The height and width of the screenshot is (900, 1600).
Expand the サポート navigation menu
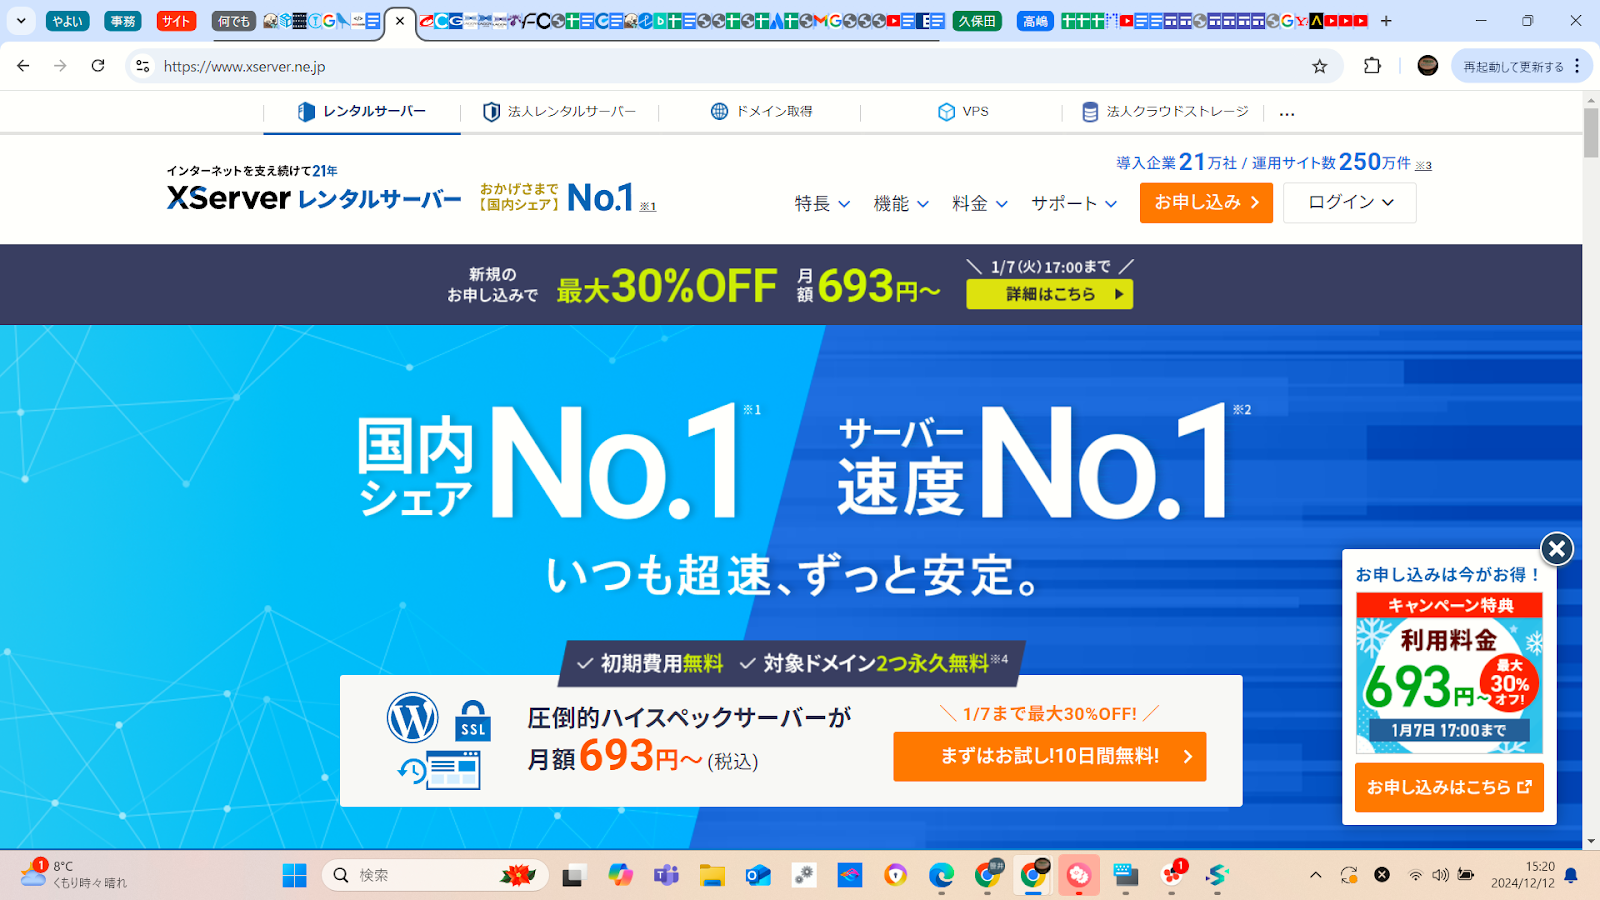coord(1074,203)
